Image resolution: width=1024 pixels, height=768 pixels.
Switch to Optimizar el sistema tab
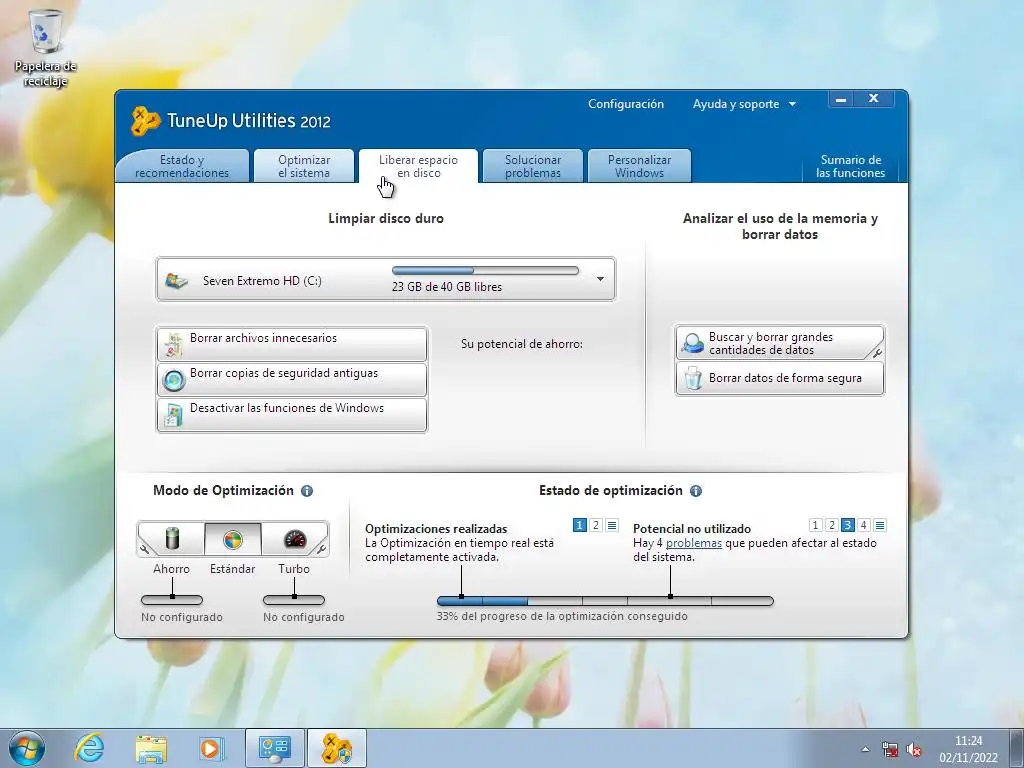[304, 166]
